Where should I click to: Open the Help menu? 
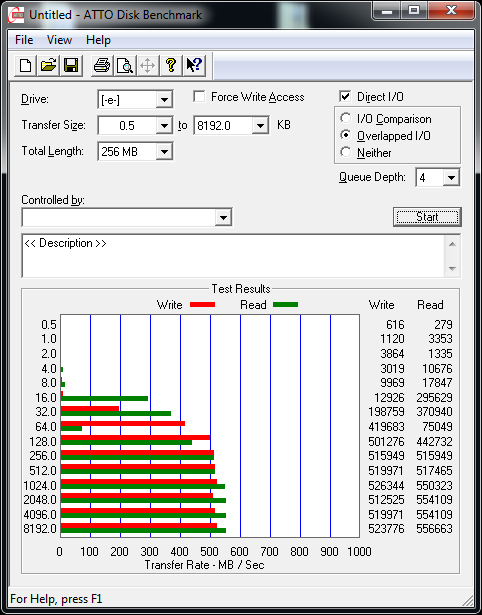(x=98, y=40)
